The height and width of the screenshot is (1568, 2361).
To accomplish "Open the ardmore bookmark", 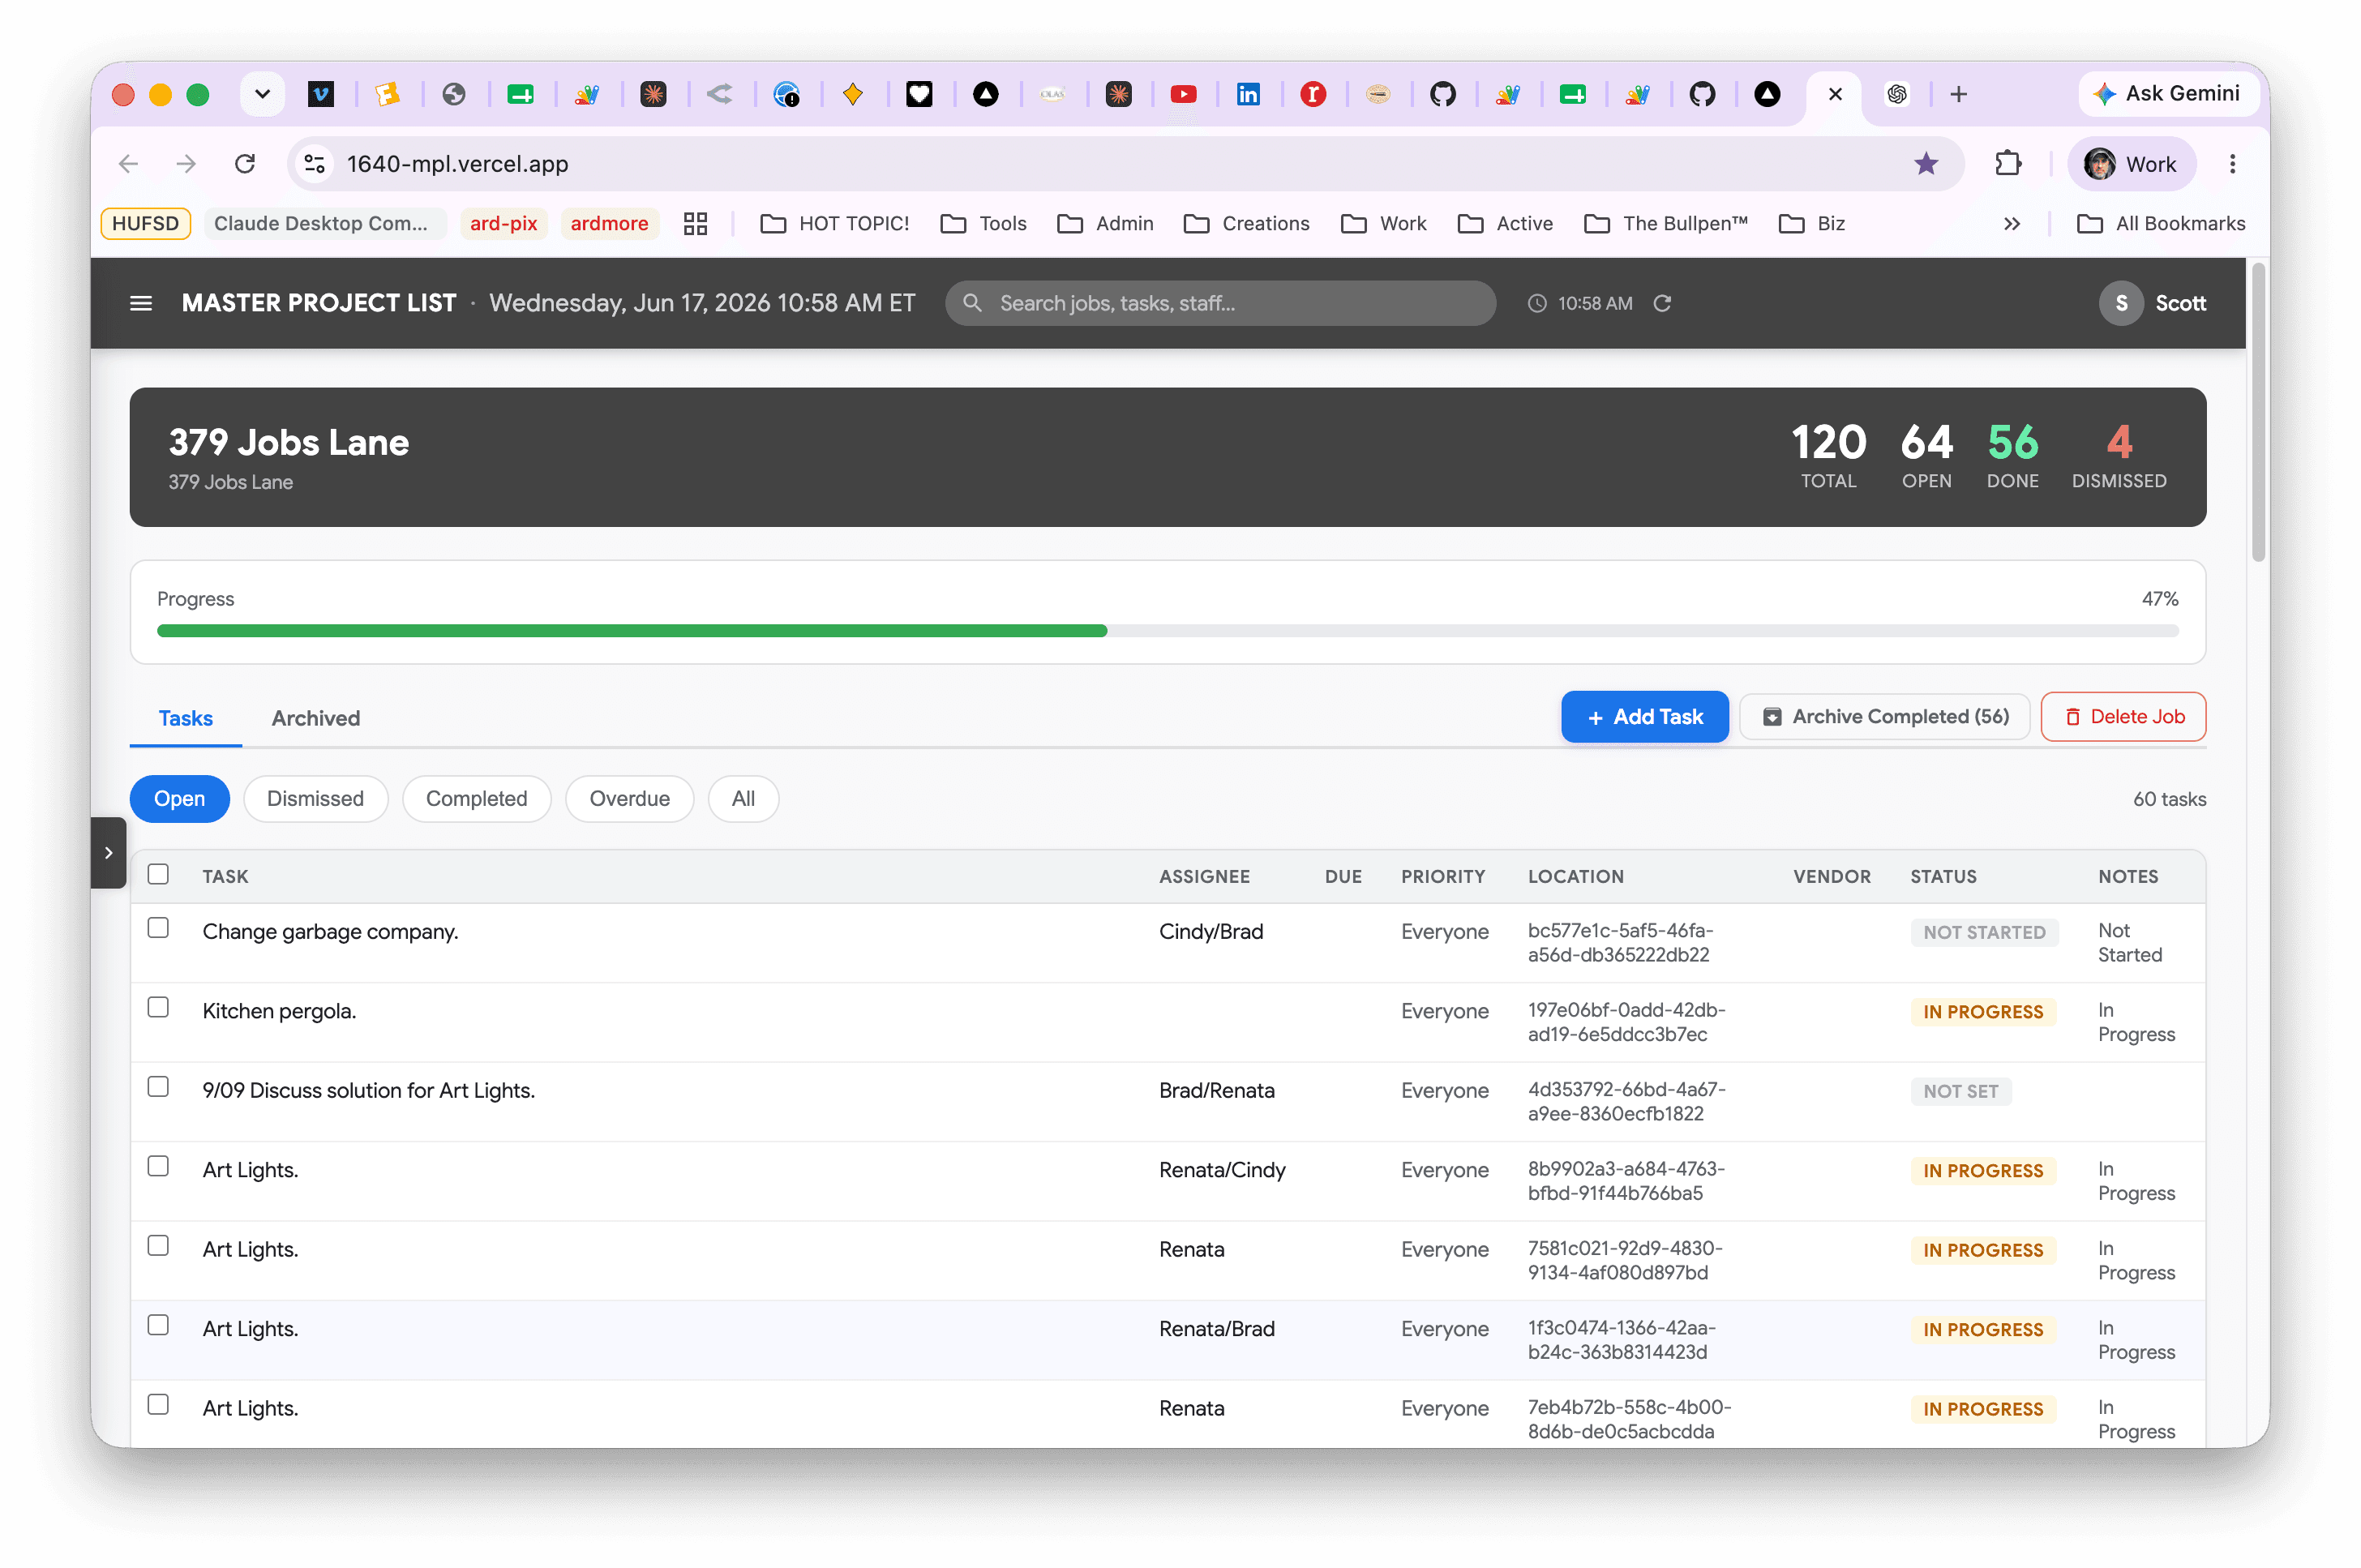I will 609,223.
